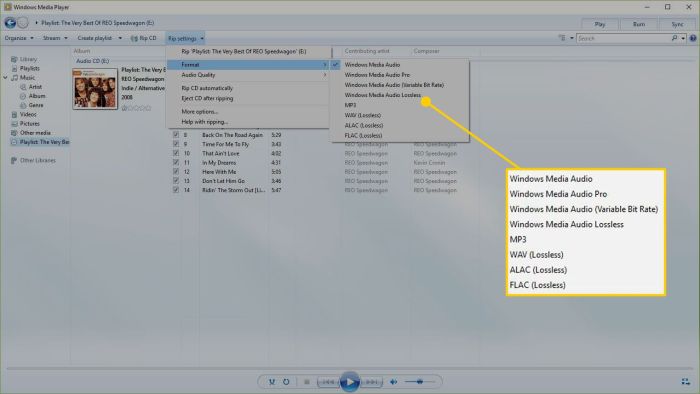Rate the album with the star rating
700x394 pixels.
[x=136, y=108]
